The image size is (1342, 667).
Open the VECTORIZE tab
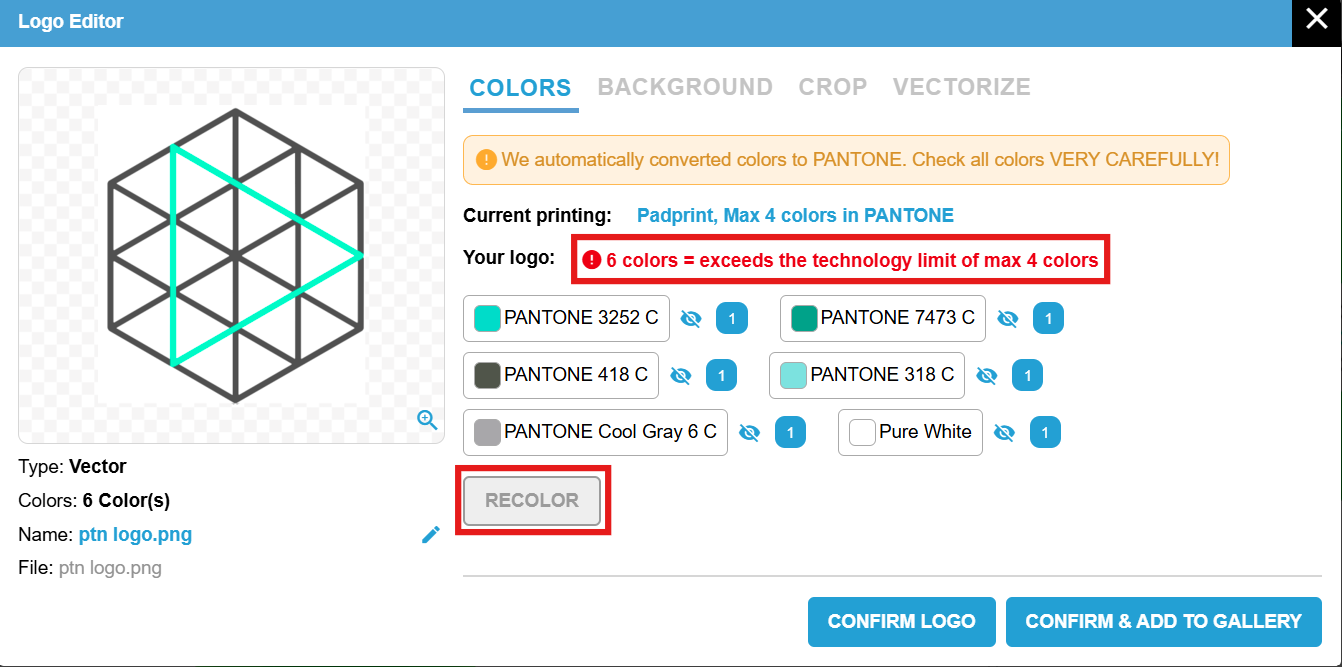point(962,87)
